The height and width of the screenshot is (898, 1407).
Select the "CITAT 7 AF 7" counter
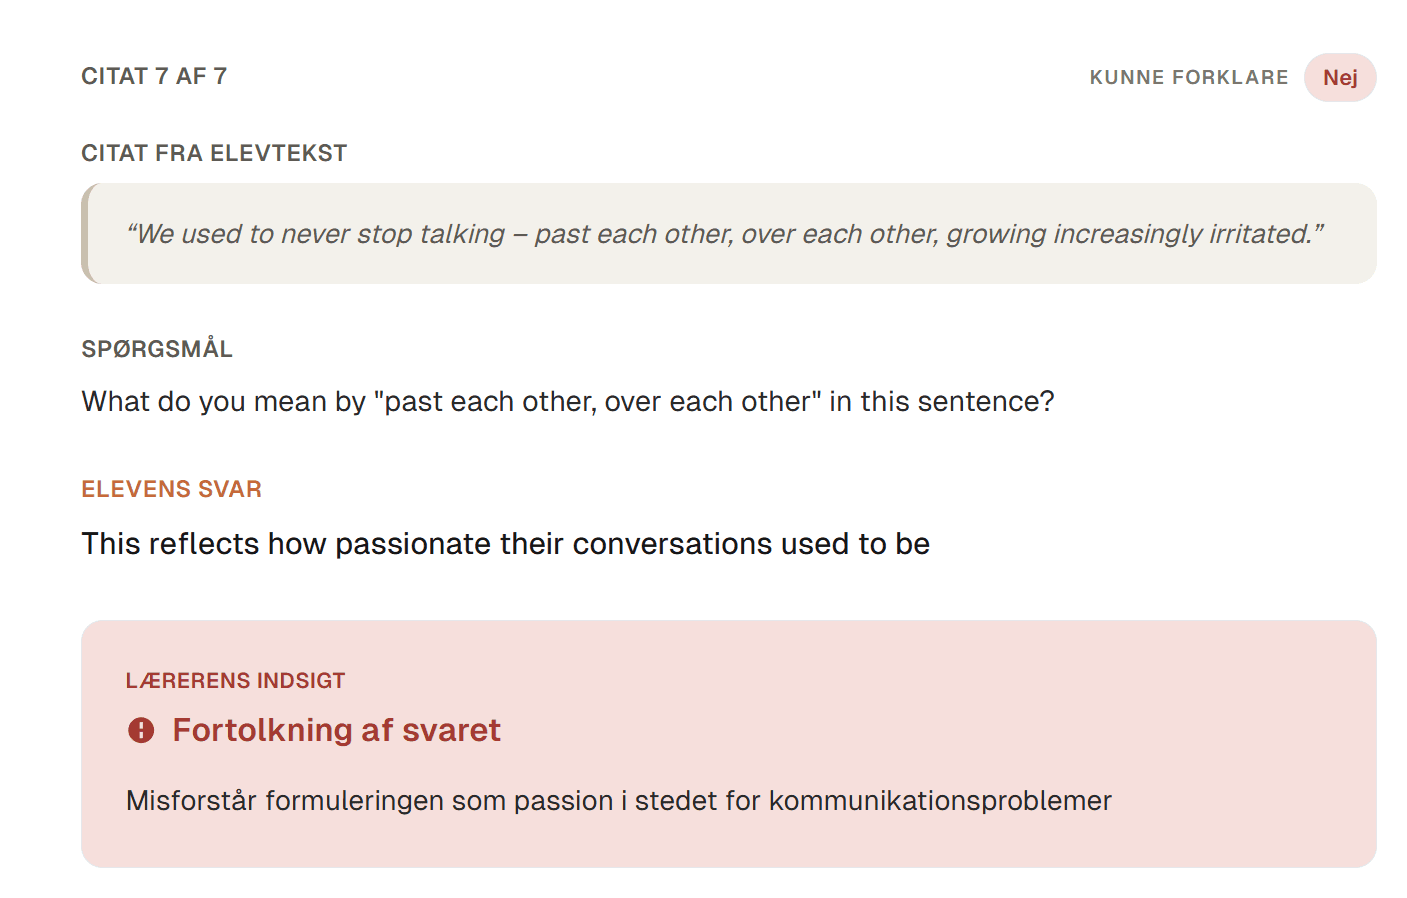[154, 76]
